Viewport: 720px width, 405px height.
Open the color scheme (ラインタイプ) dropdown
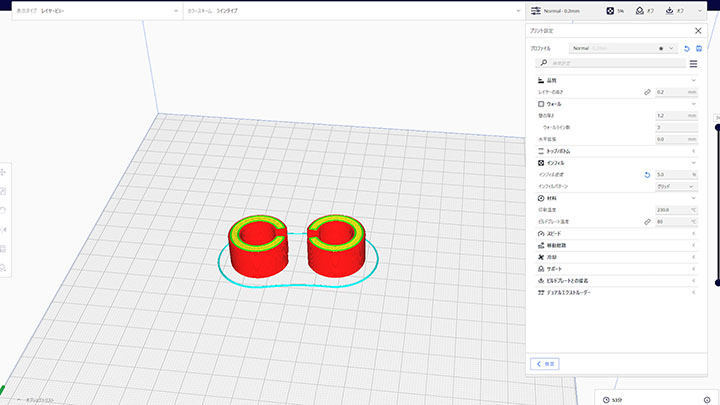point(354,11)
